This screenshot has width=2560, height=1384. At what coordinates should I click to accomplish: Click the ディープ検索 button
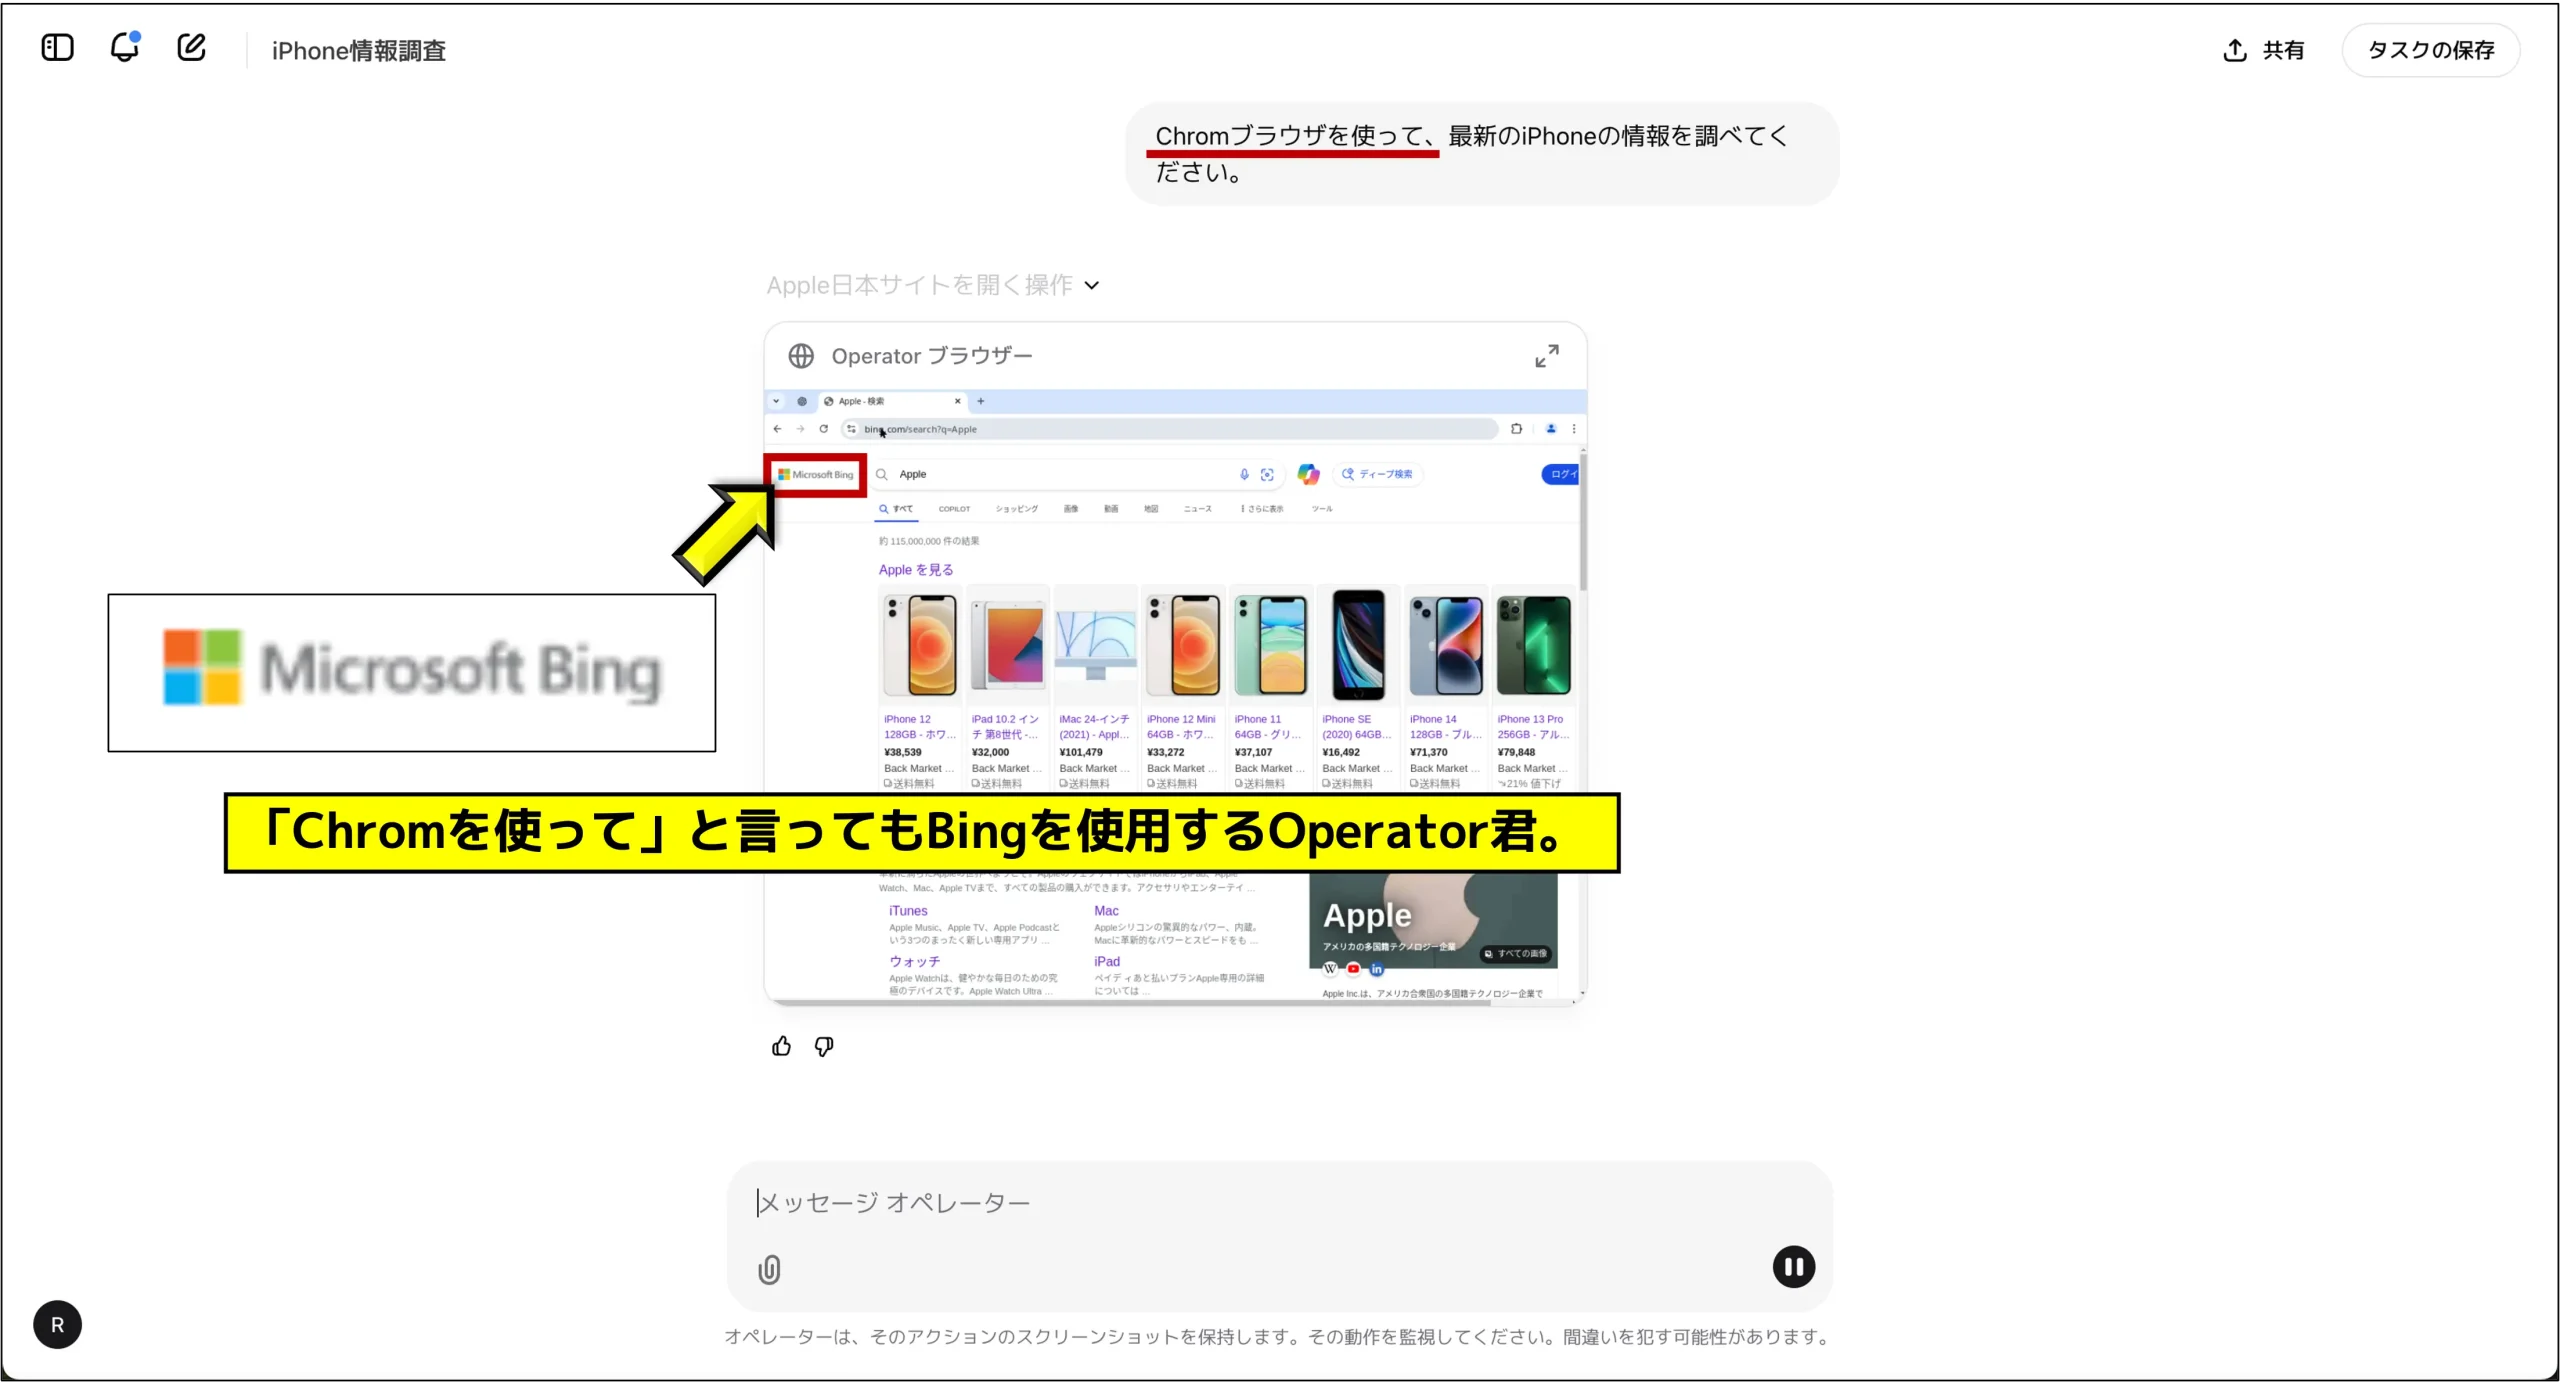pyautogui.click(x=1378, y=474)
